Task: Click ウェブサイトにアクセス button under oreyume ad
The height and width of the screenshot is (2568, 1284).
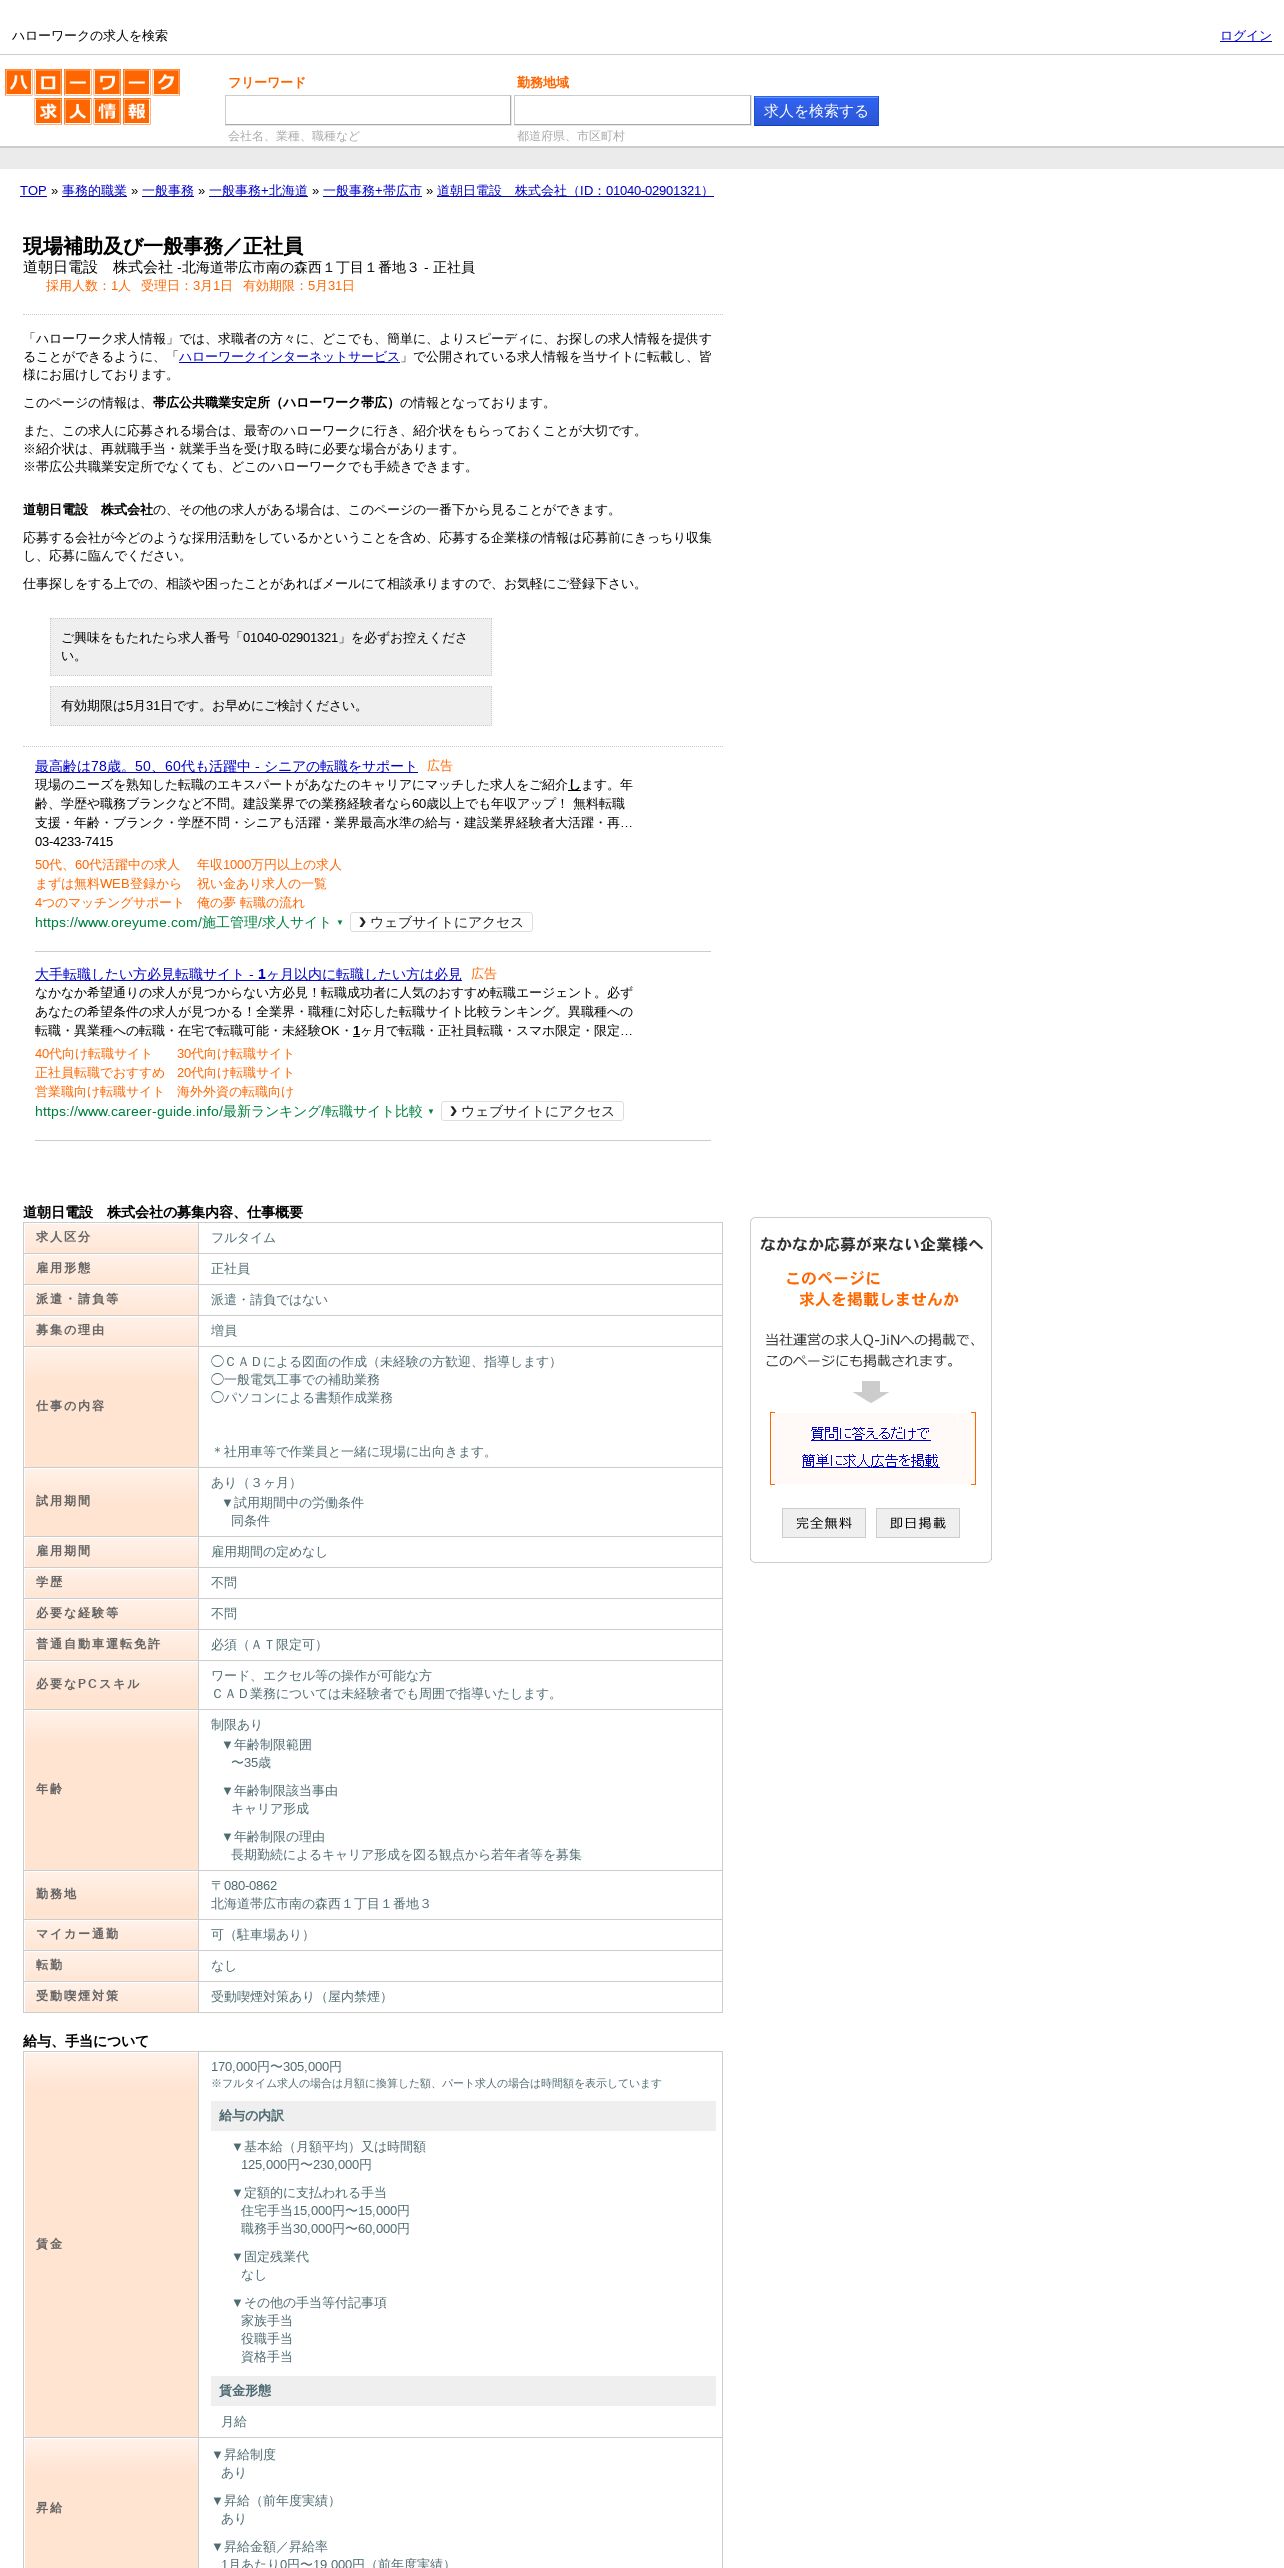Action: tap(441, 923)
